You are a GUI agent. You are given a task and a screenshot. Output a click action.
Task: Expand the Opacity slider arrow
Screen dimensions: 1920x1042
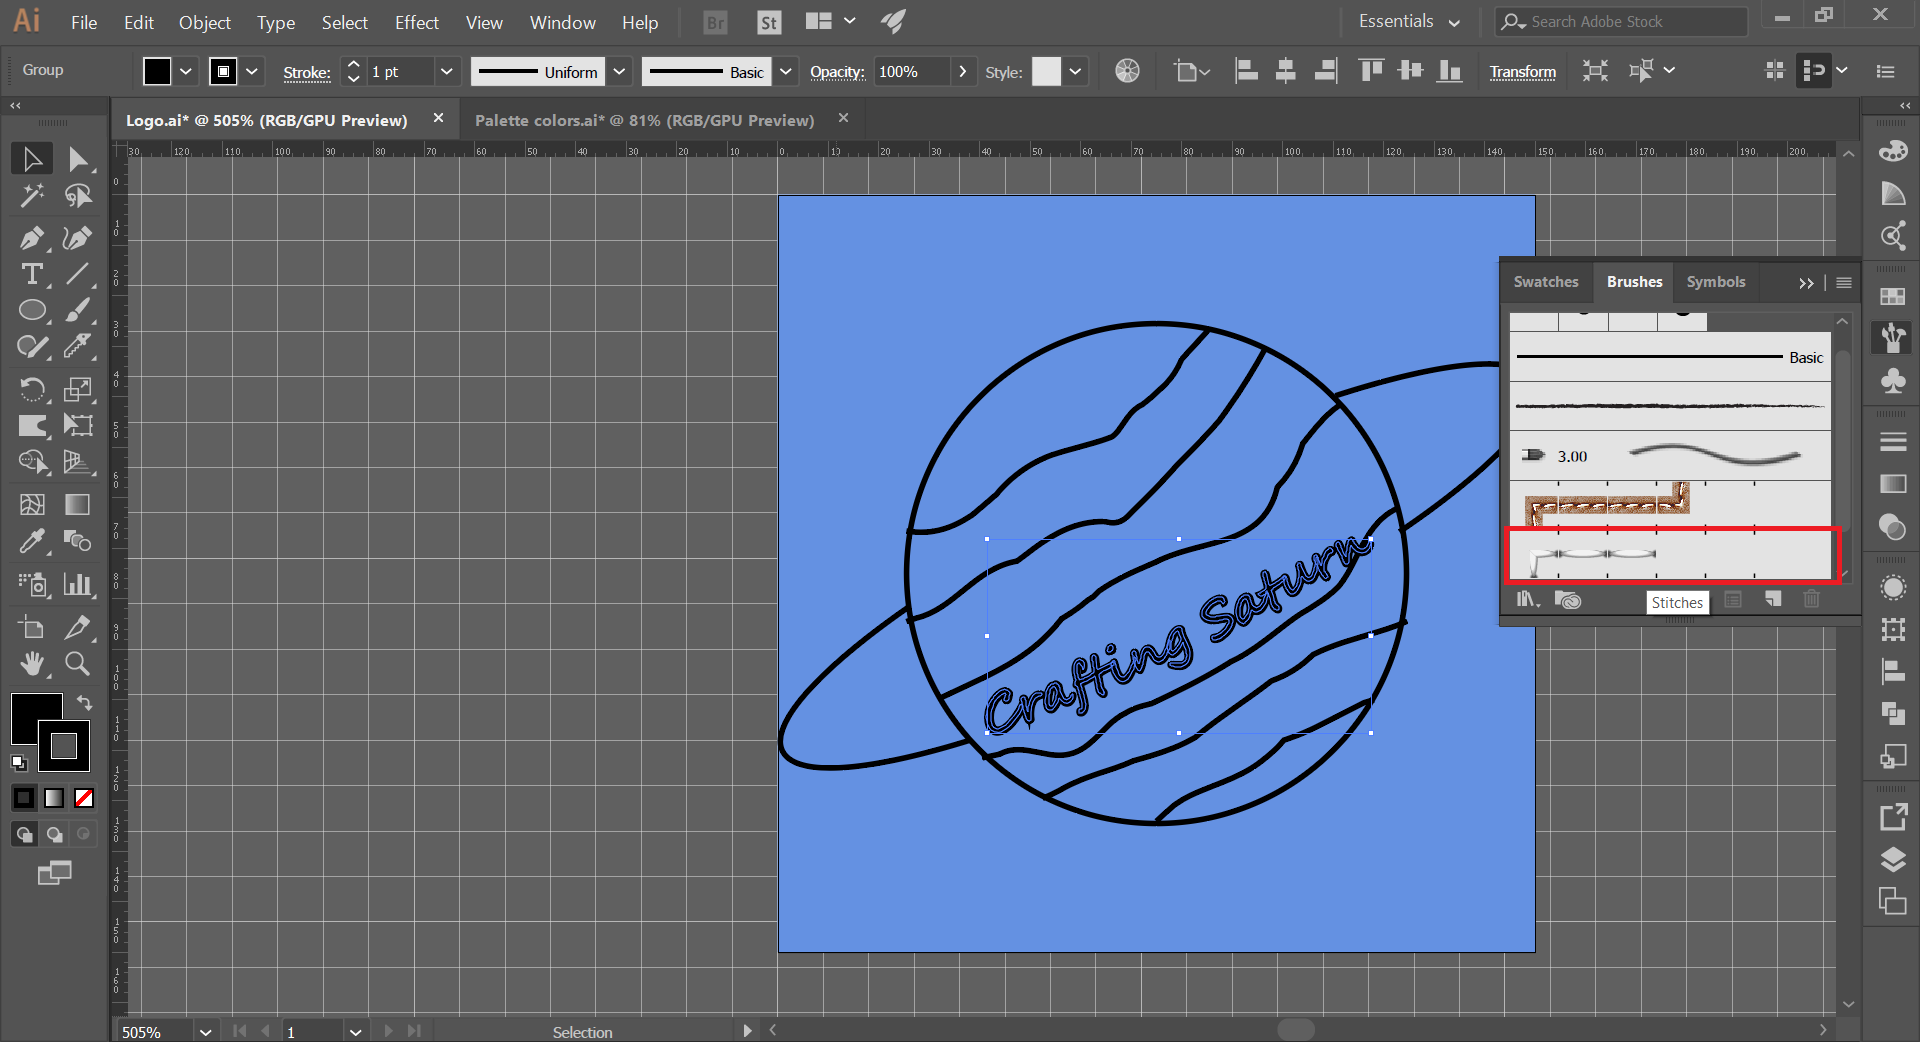pos(962,71)
